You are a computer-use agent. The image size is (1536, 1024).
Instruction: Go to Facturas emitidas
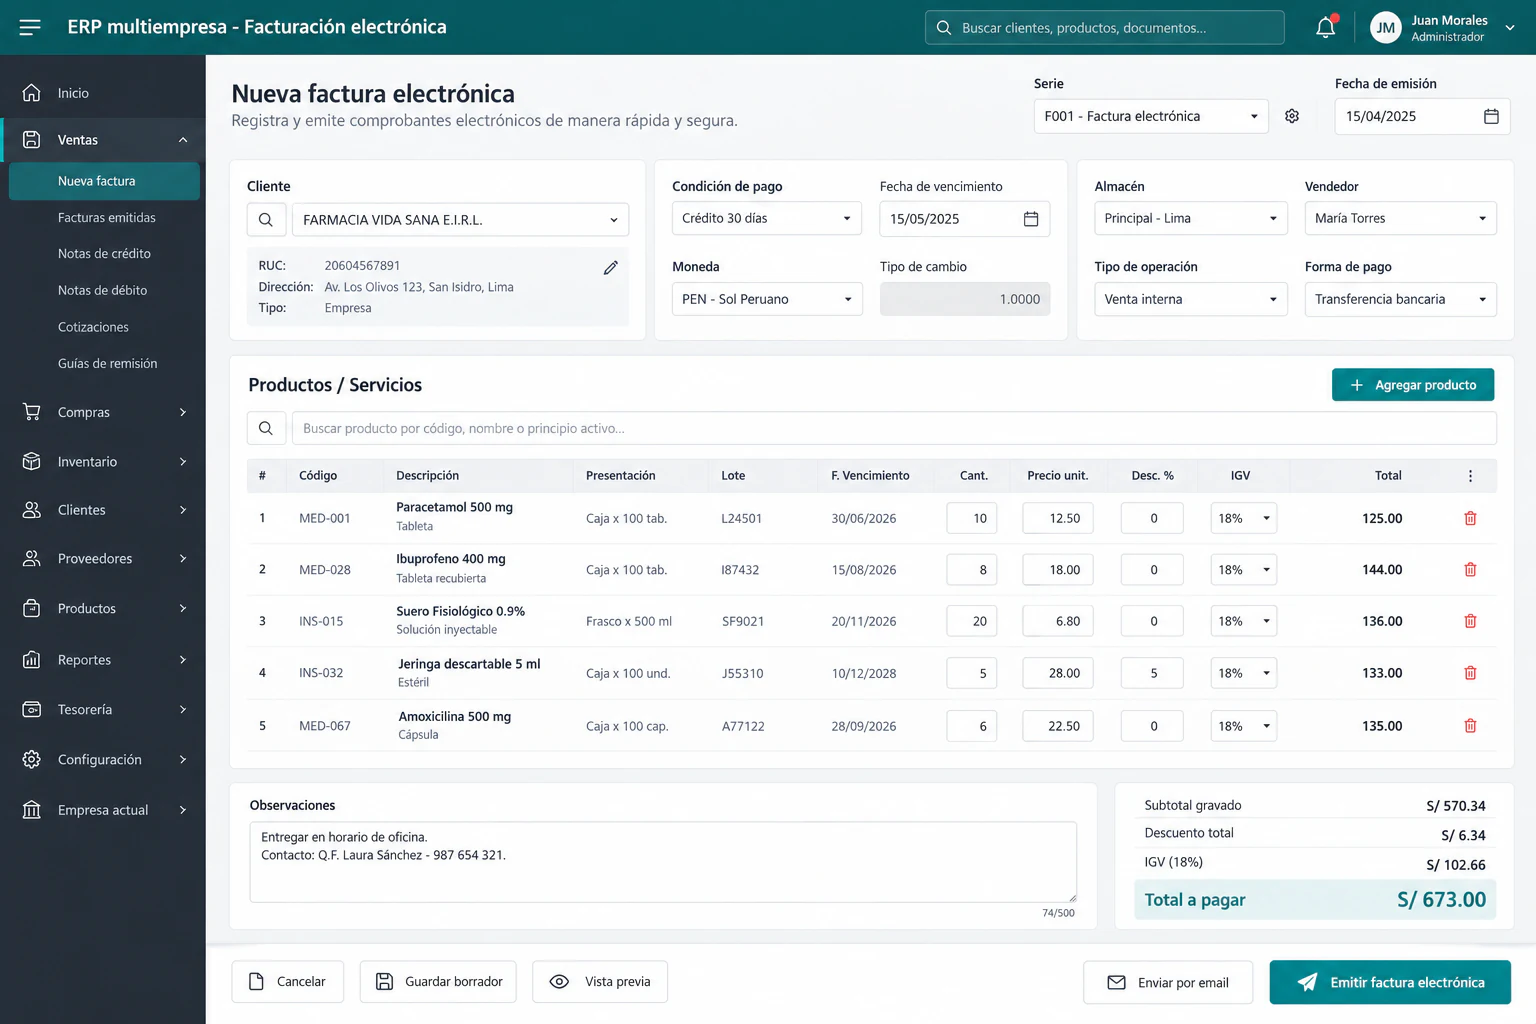tap(107, 217)
